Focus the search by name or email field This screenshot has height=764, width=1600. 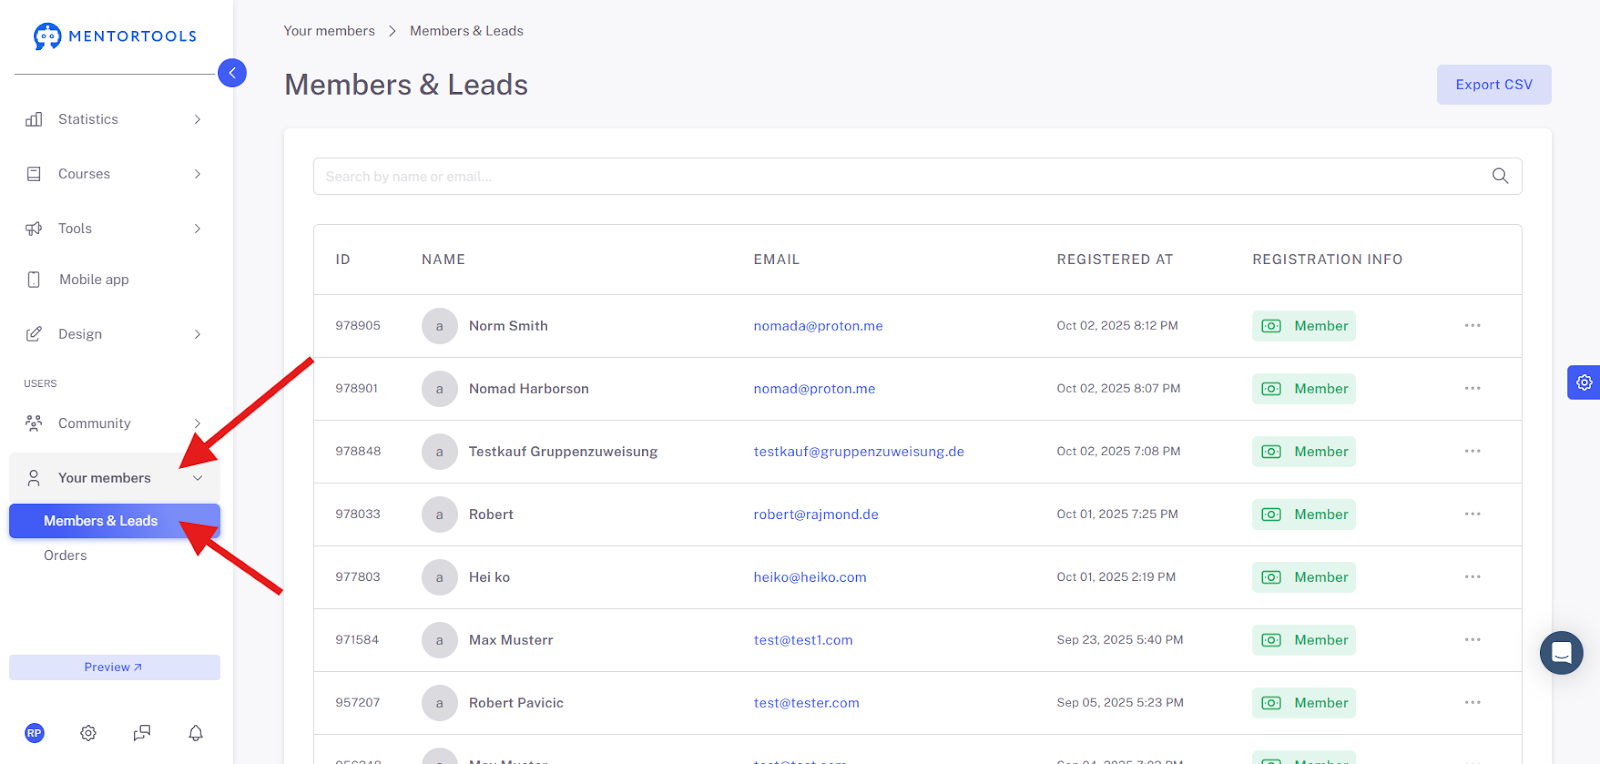918,176
